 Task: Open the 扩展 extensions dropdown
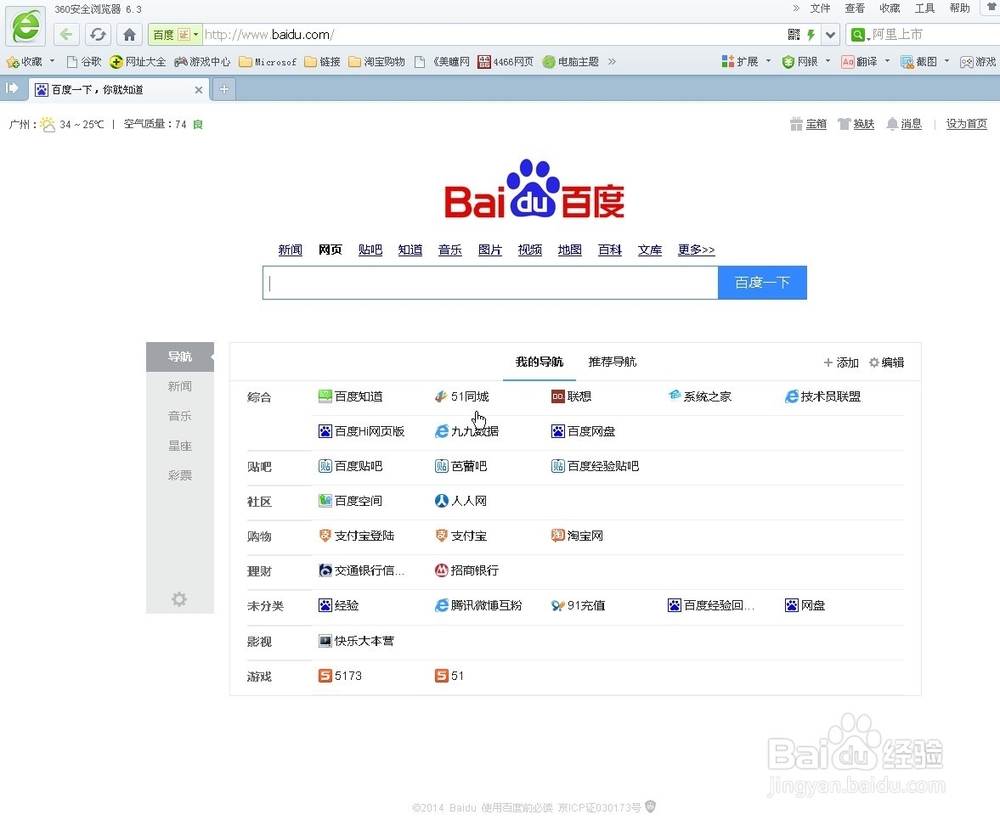click(746, 62)
